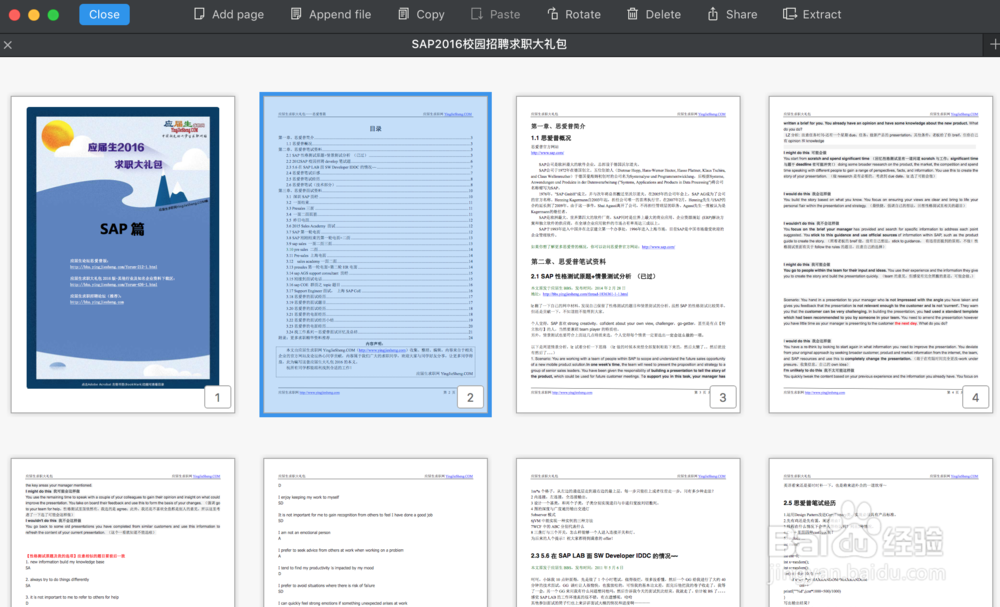
Task: Click the blue Close button
Action: 104,14
